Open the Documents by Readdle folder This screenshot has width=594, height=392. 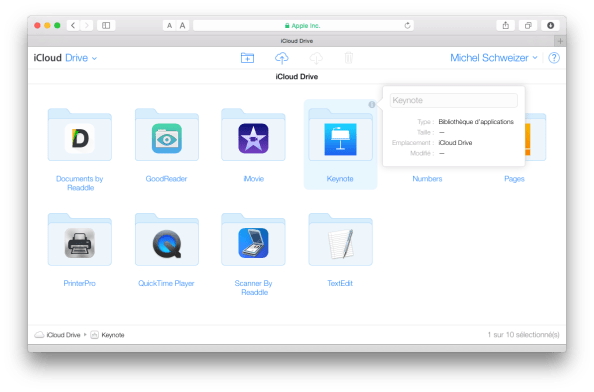click(80, 135)
